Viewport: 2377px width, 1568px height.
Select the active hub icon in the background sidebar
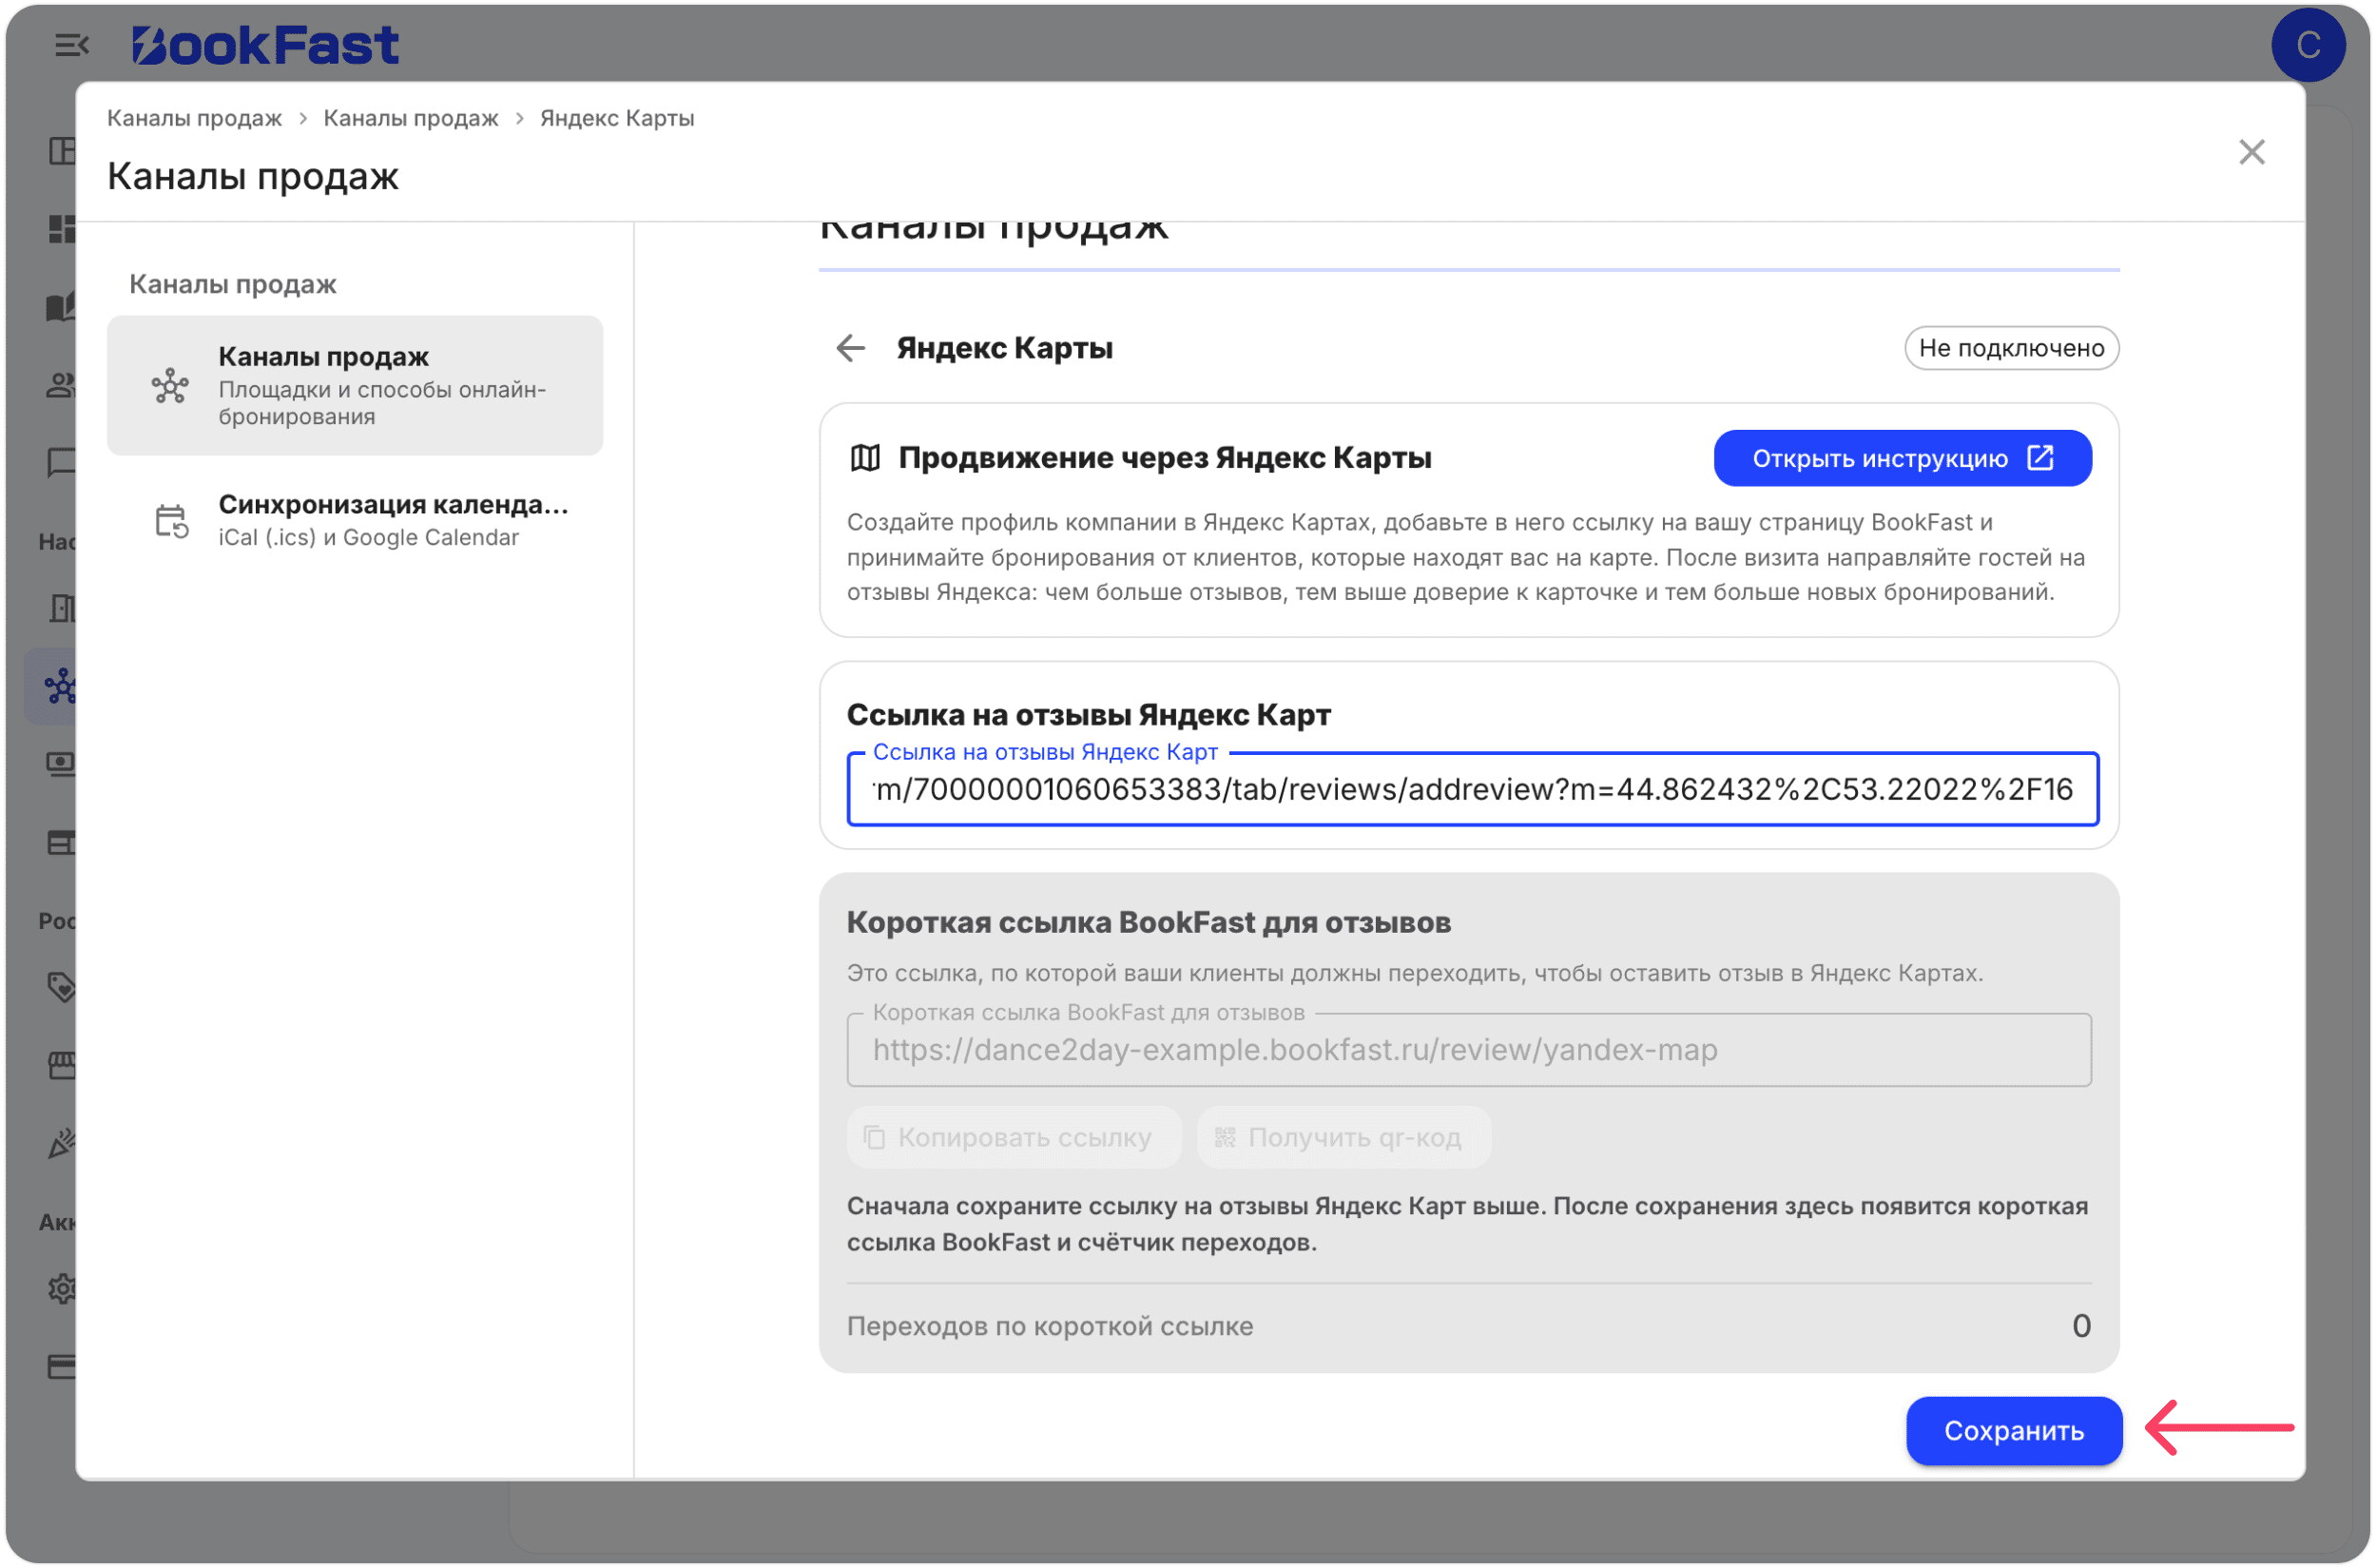pyautogui.click(x=60, y=687)
